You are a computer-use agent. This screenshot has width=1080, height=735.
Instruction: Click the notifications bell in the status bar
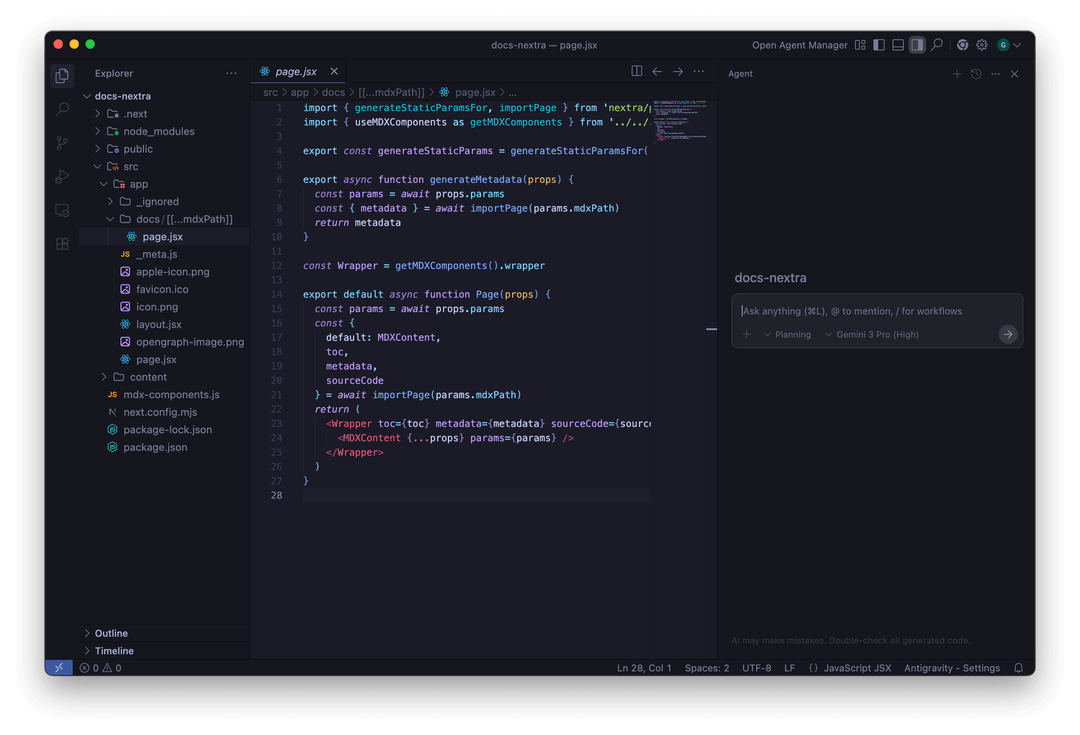pyautogui.click(x=1018, y=667)
